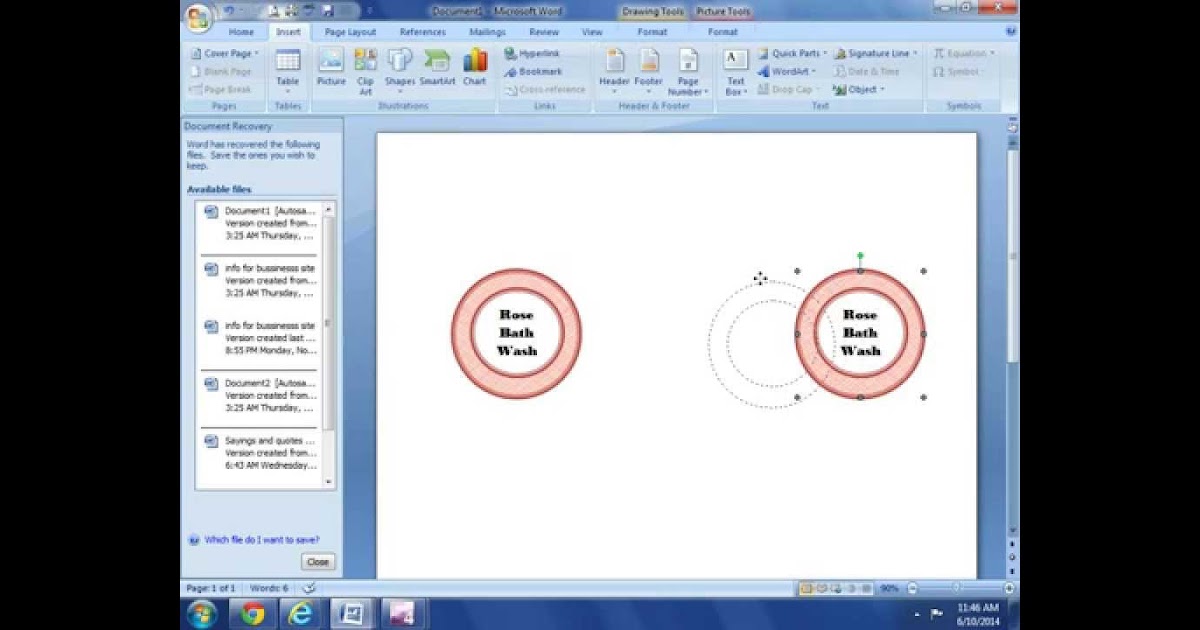The height and width of the screenshot is (630, 1200).
Task: Click the Available files list scrollbar
Action: click(329, 345)
